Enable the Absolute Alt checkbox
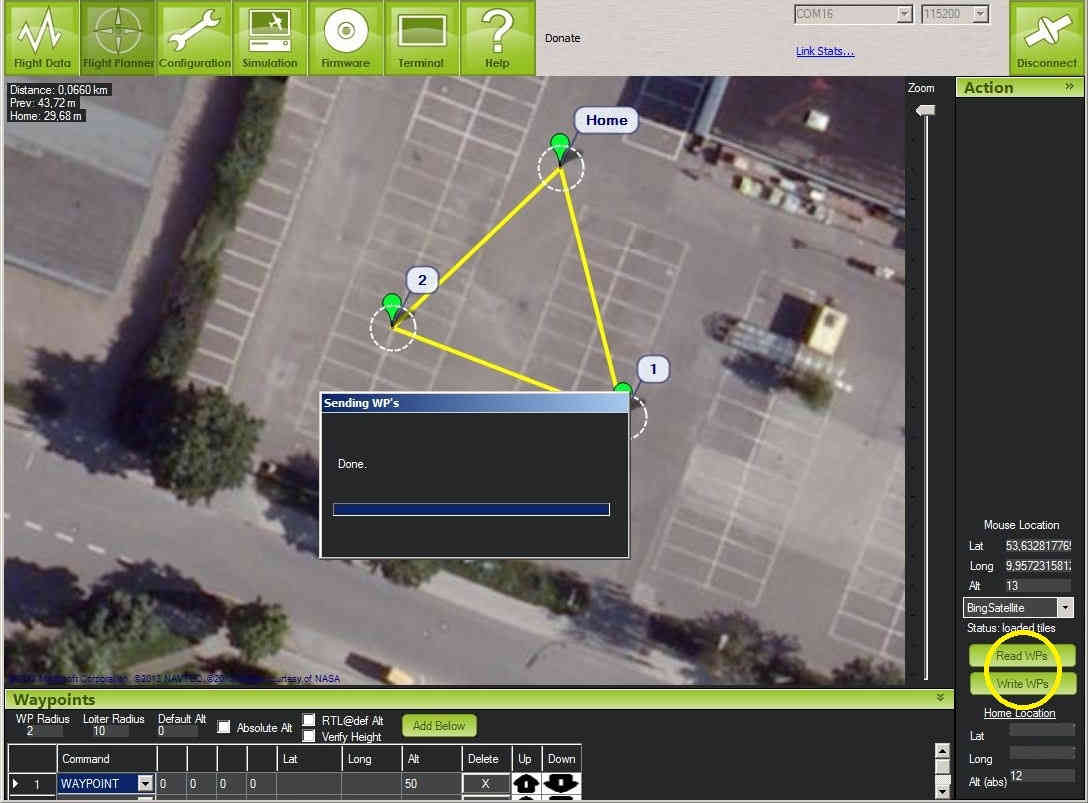This screenshot has height=803, width=1088. point(225,727)
